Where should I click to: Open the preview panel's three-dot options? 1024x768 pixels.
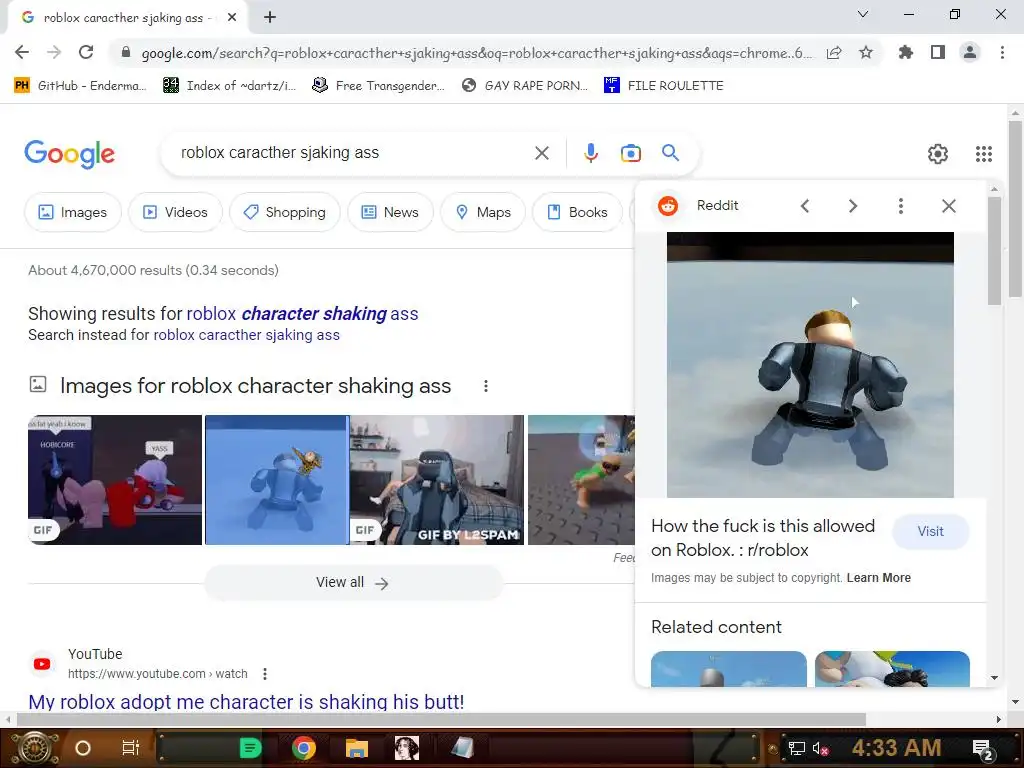(x=901, y=206)
